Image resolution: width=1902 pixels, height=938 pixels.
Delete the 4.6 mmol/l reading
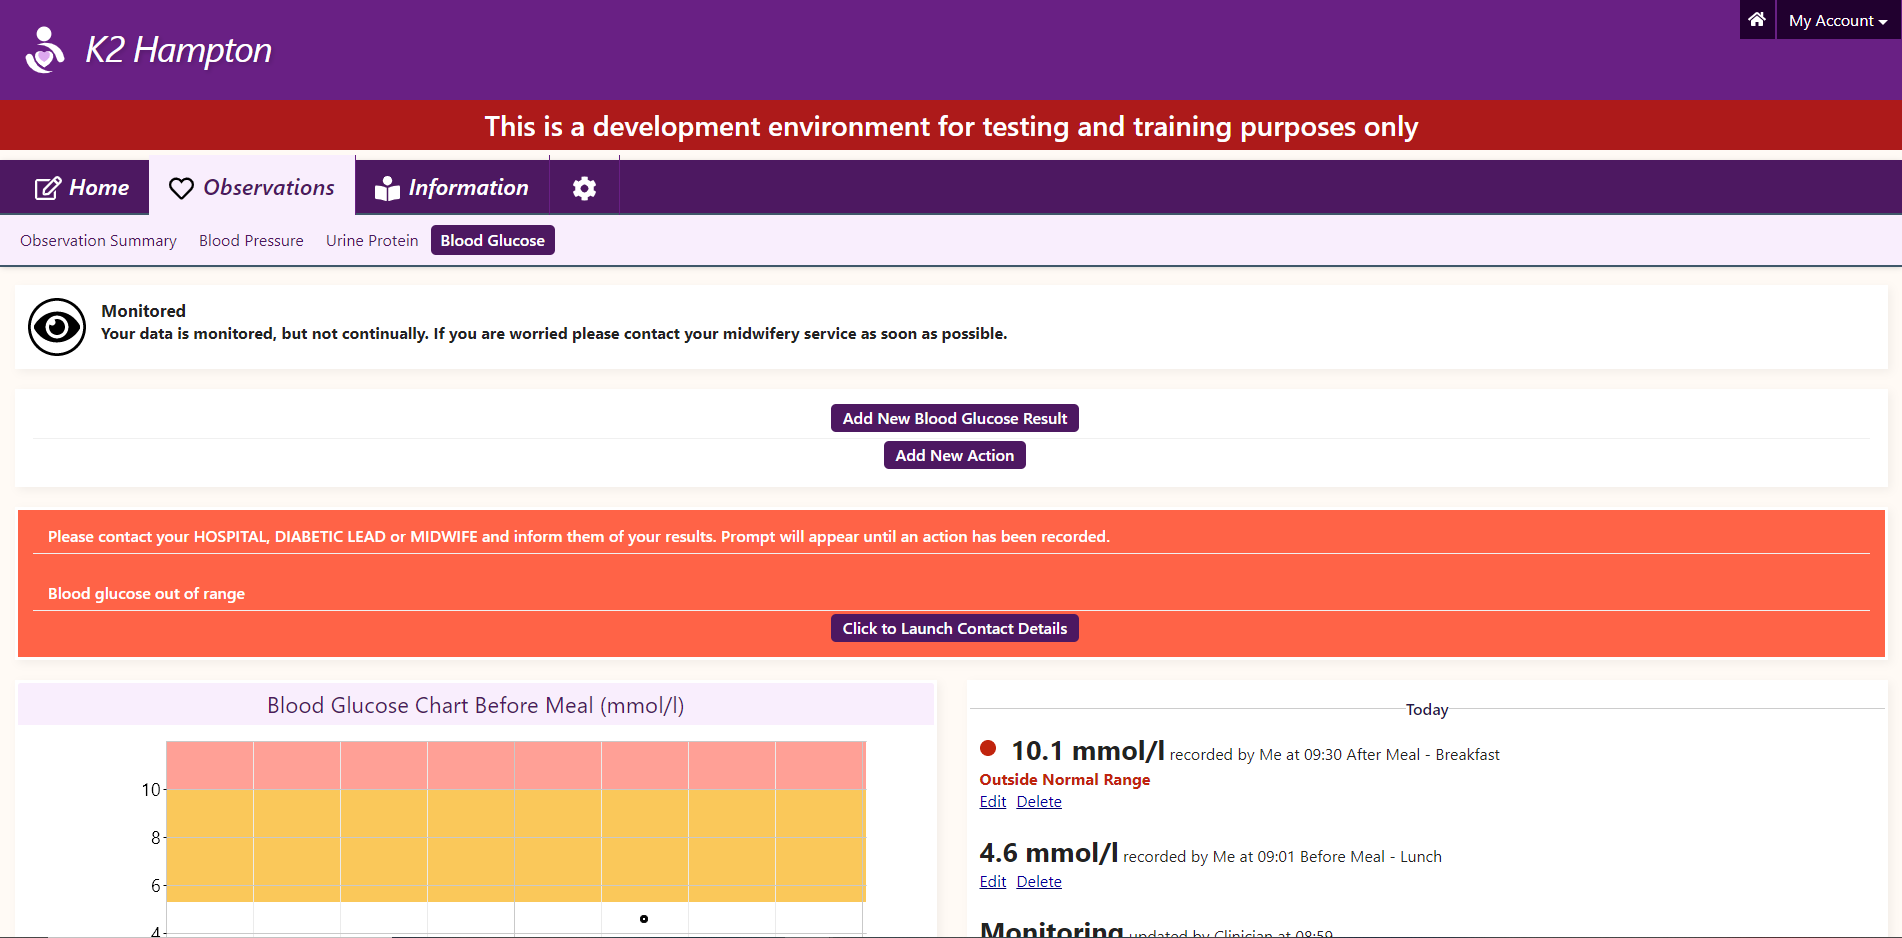click(1039, 882)
